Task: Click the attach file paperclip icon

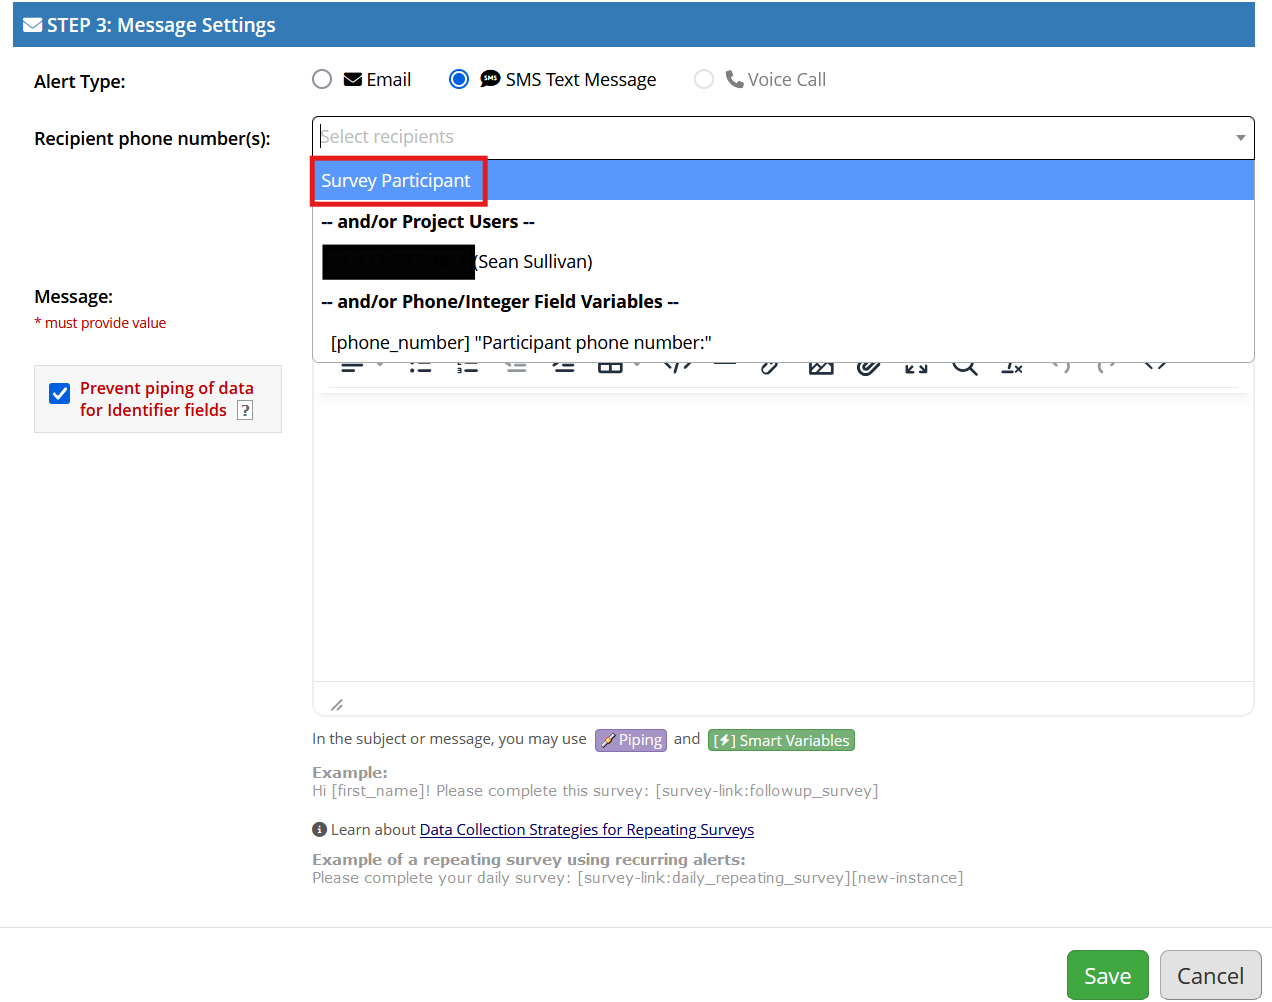Action: coord(869,367)
